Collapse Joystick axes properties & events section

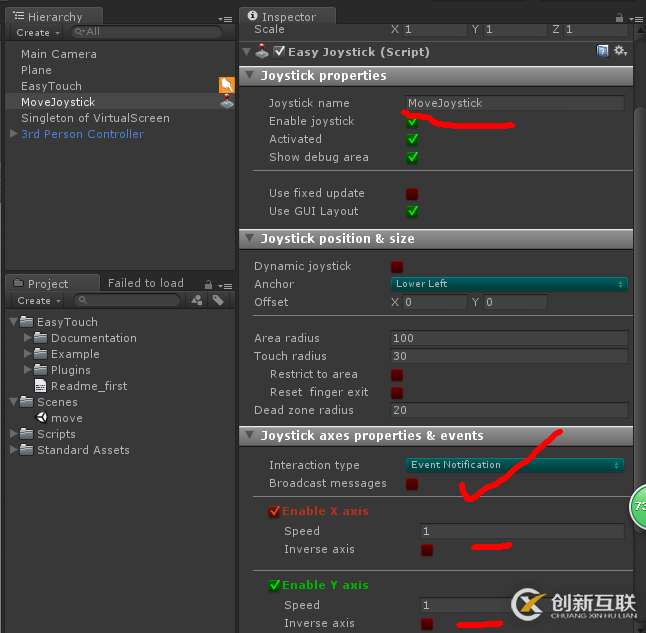click(x=249, y=435)
